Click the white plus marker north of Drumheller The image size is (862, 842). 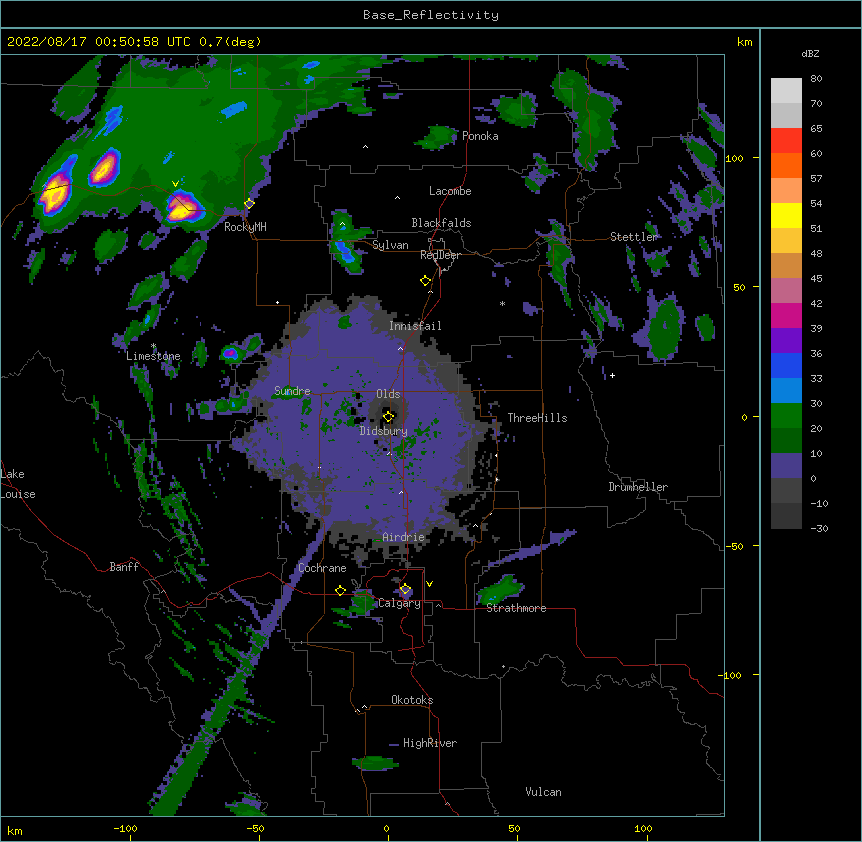[x=612, y=375]
